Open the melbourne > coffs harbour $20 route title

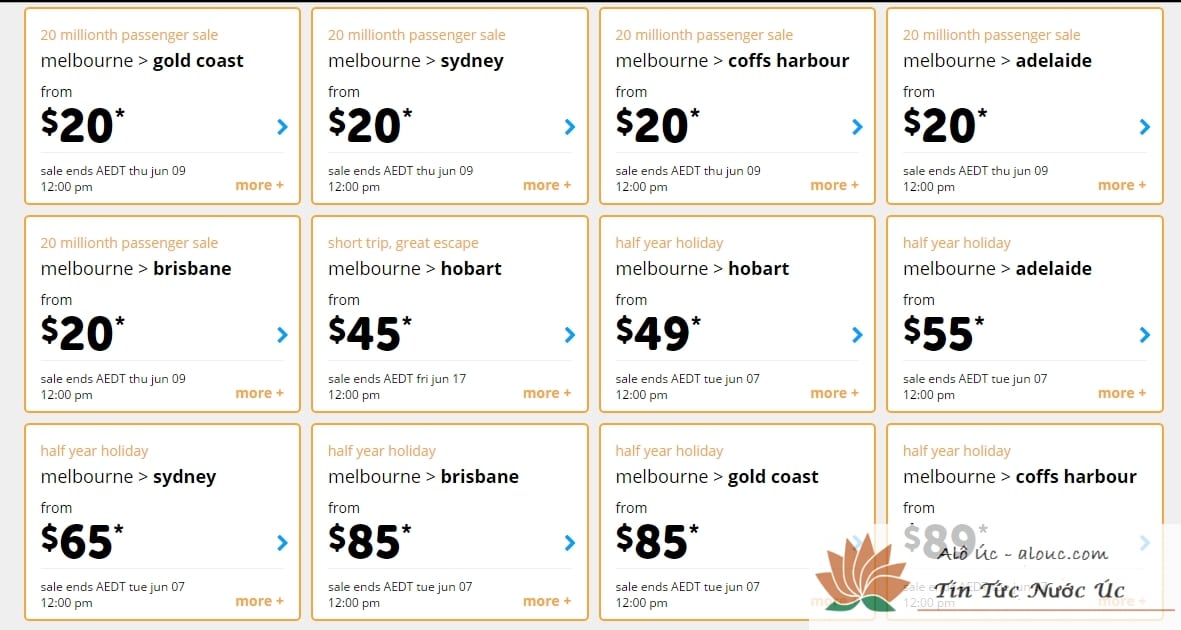click(x=732, y=60)
